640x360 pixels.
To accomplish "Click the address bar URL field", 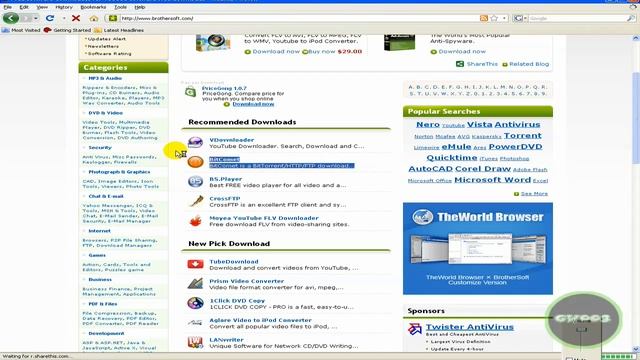I will [294, 18].
